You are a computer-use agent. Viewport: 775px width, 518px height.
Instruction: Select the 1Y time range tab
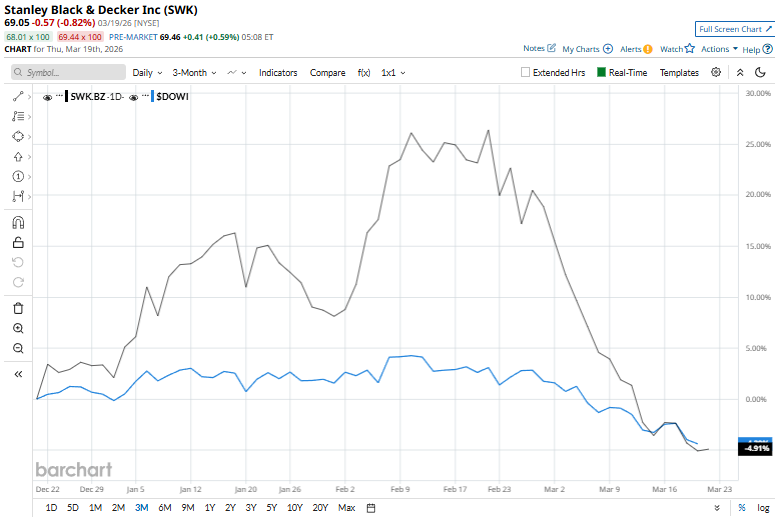(x=210, y=508)
